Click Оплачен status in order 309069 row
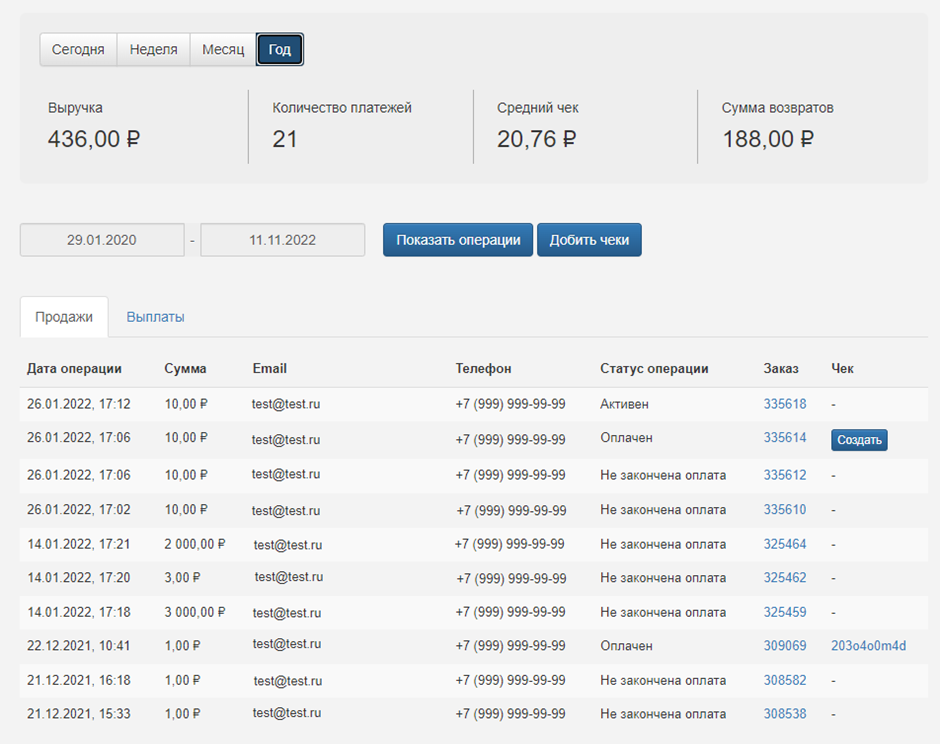The image size is (940, 744). (626, 646)
